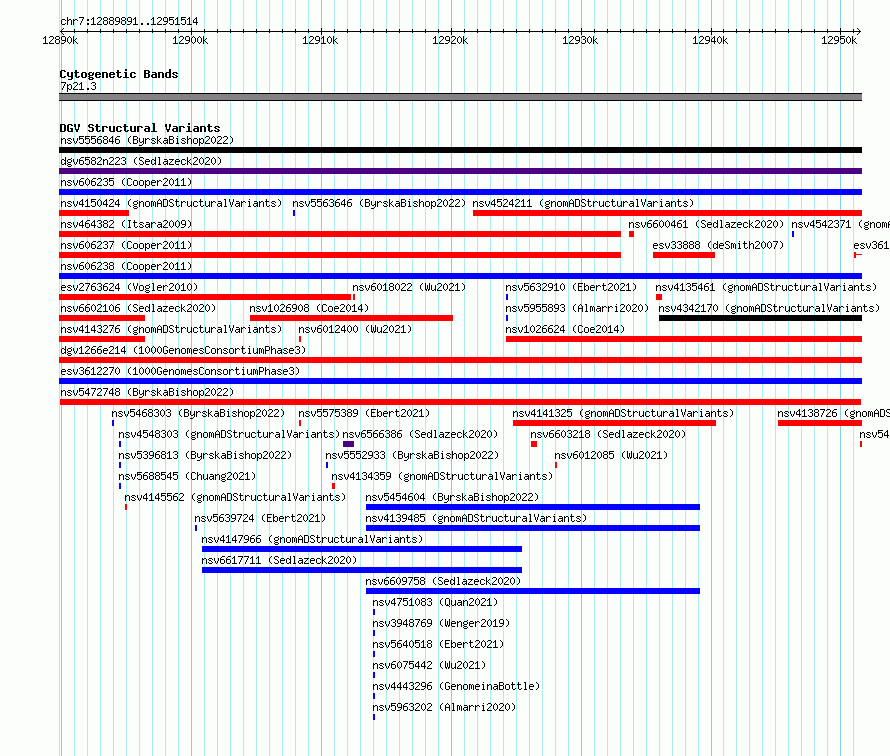Click nsv606237 (Cooper2011) label
This screenshot has height=756, width=890.
pos(126,245)
